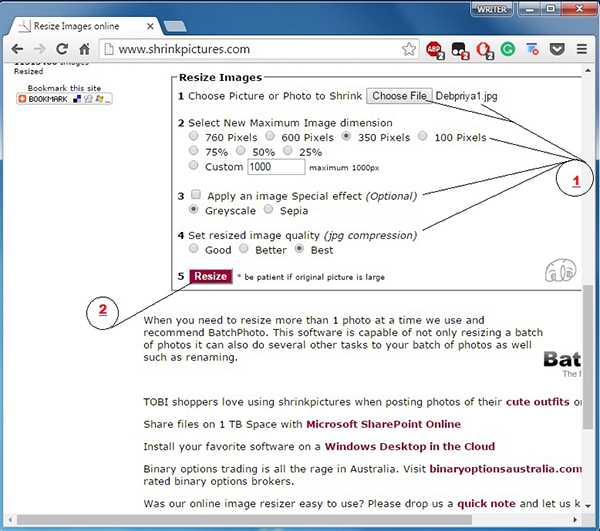Click the black mask extension icon
This screenshot has height=531, width=600.
460,50
